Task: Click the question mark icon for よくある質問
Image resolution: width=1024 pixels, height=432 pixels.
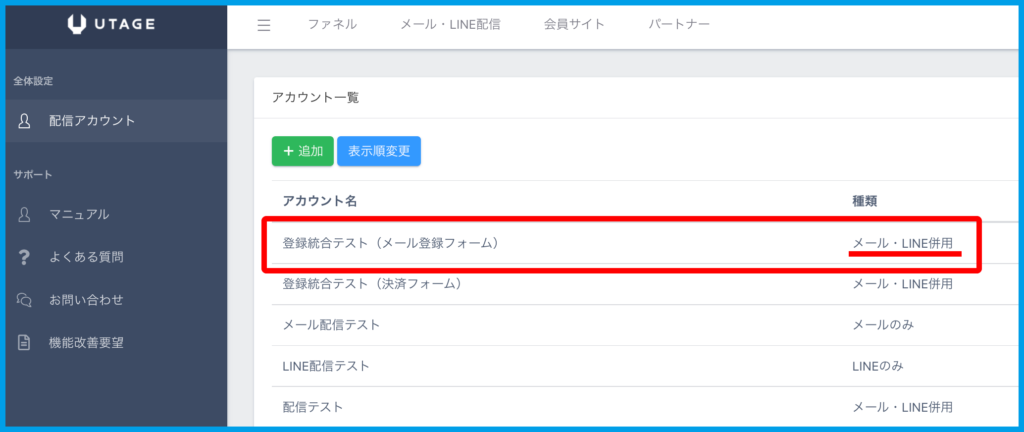Action: coord(25,257)
